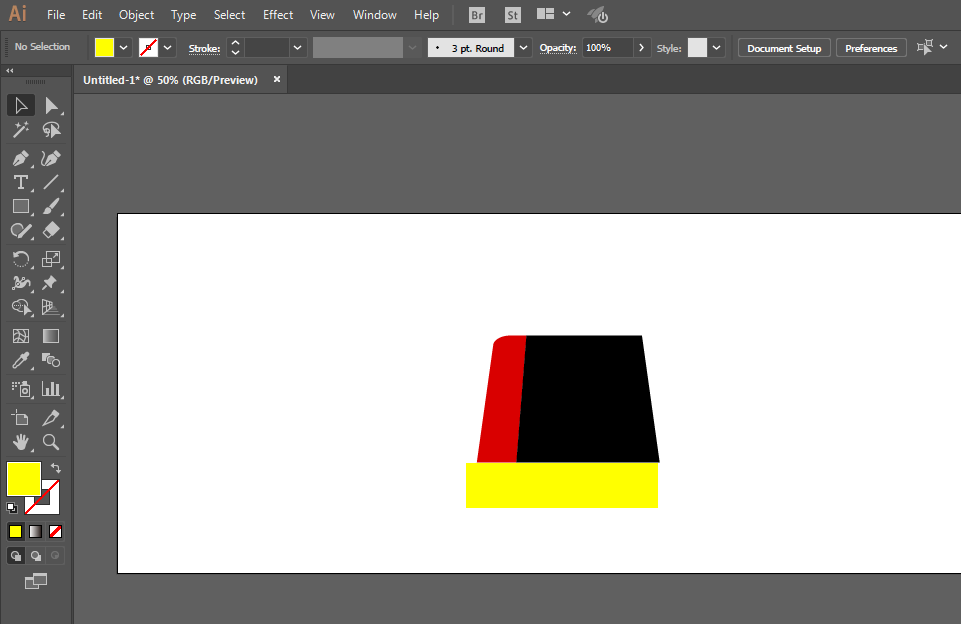This screenshot has width=961, height=624.
Task: Click the large yellow fill swatch
Action: click(24, 479)
